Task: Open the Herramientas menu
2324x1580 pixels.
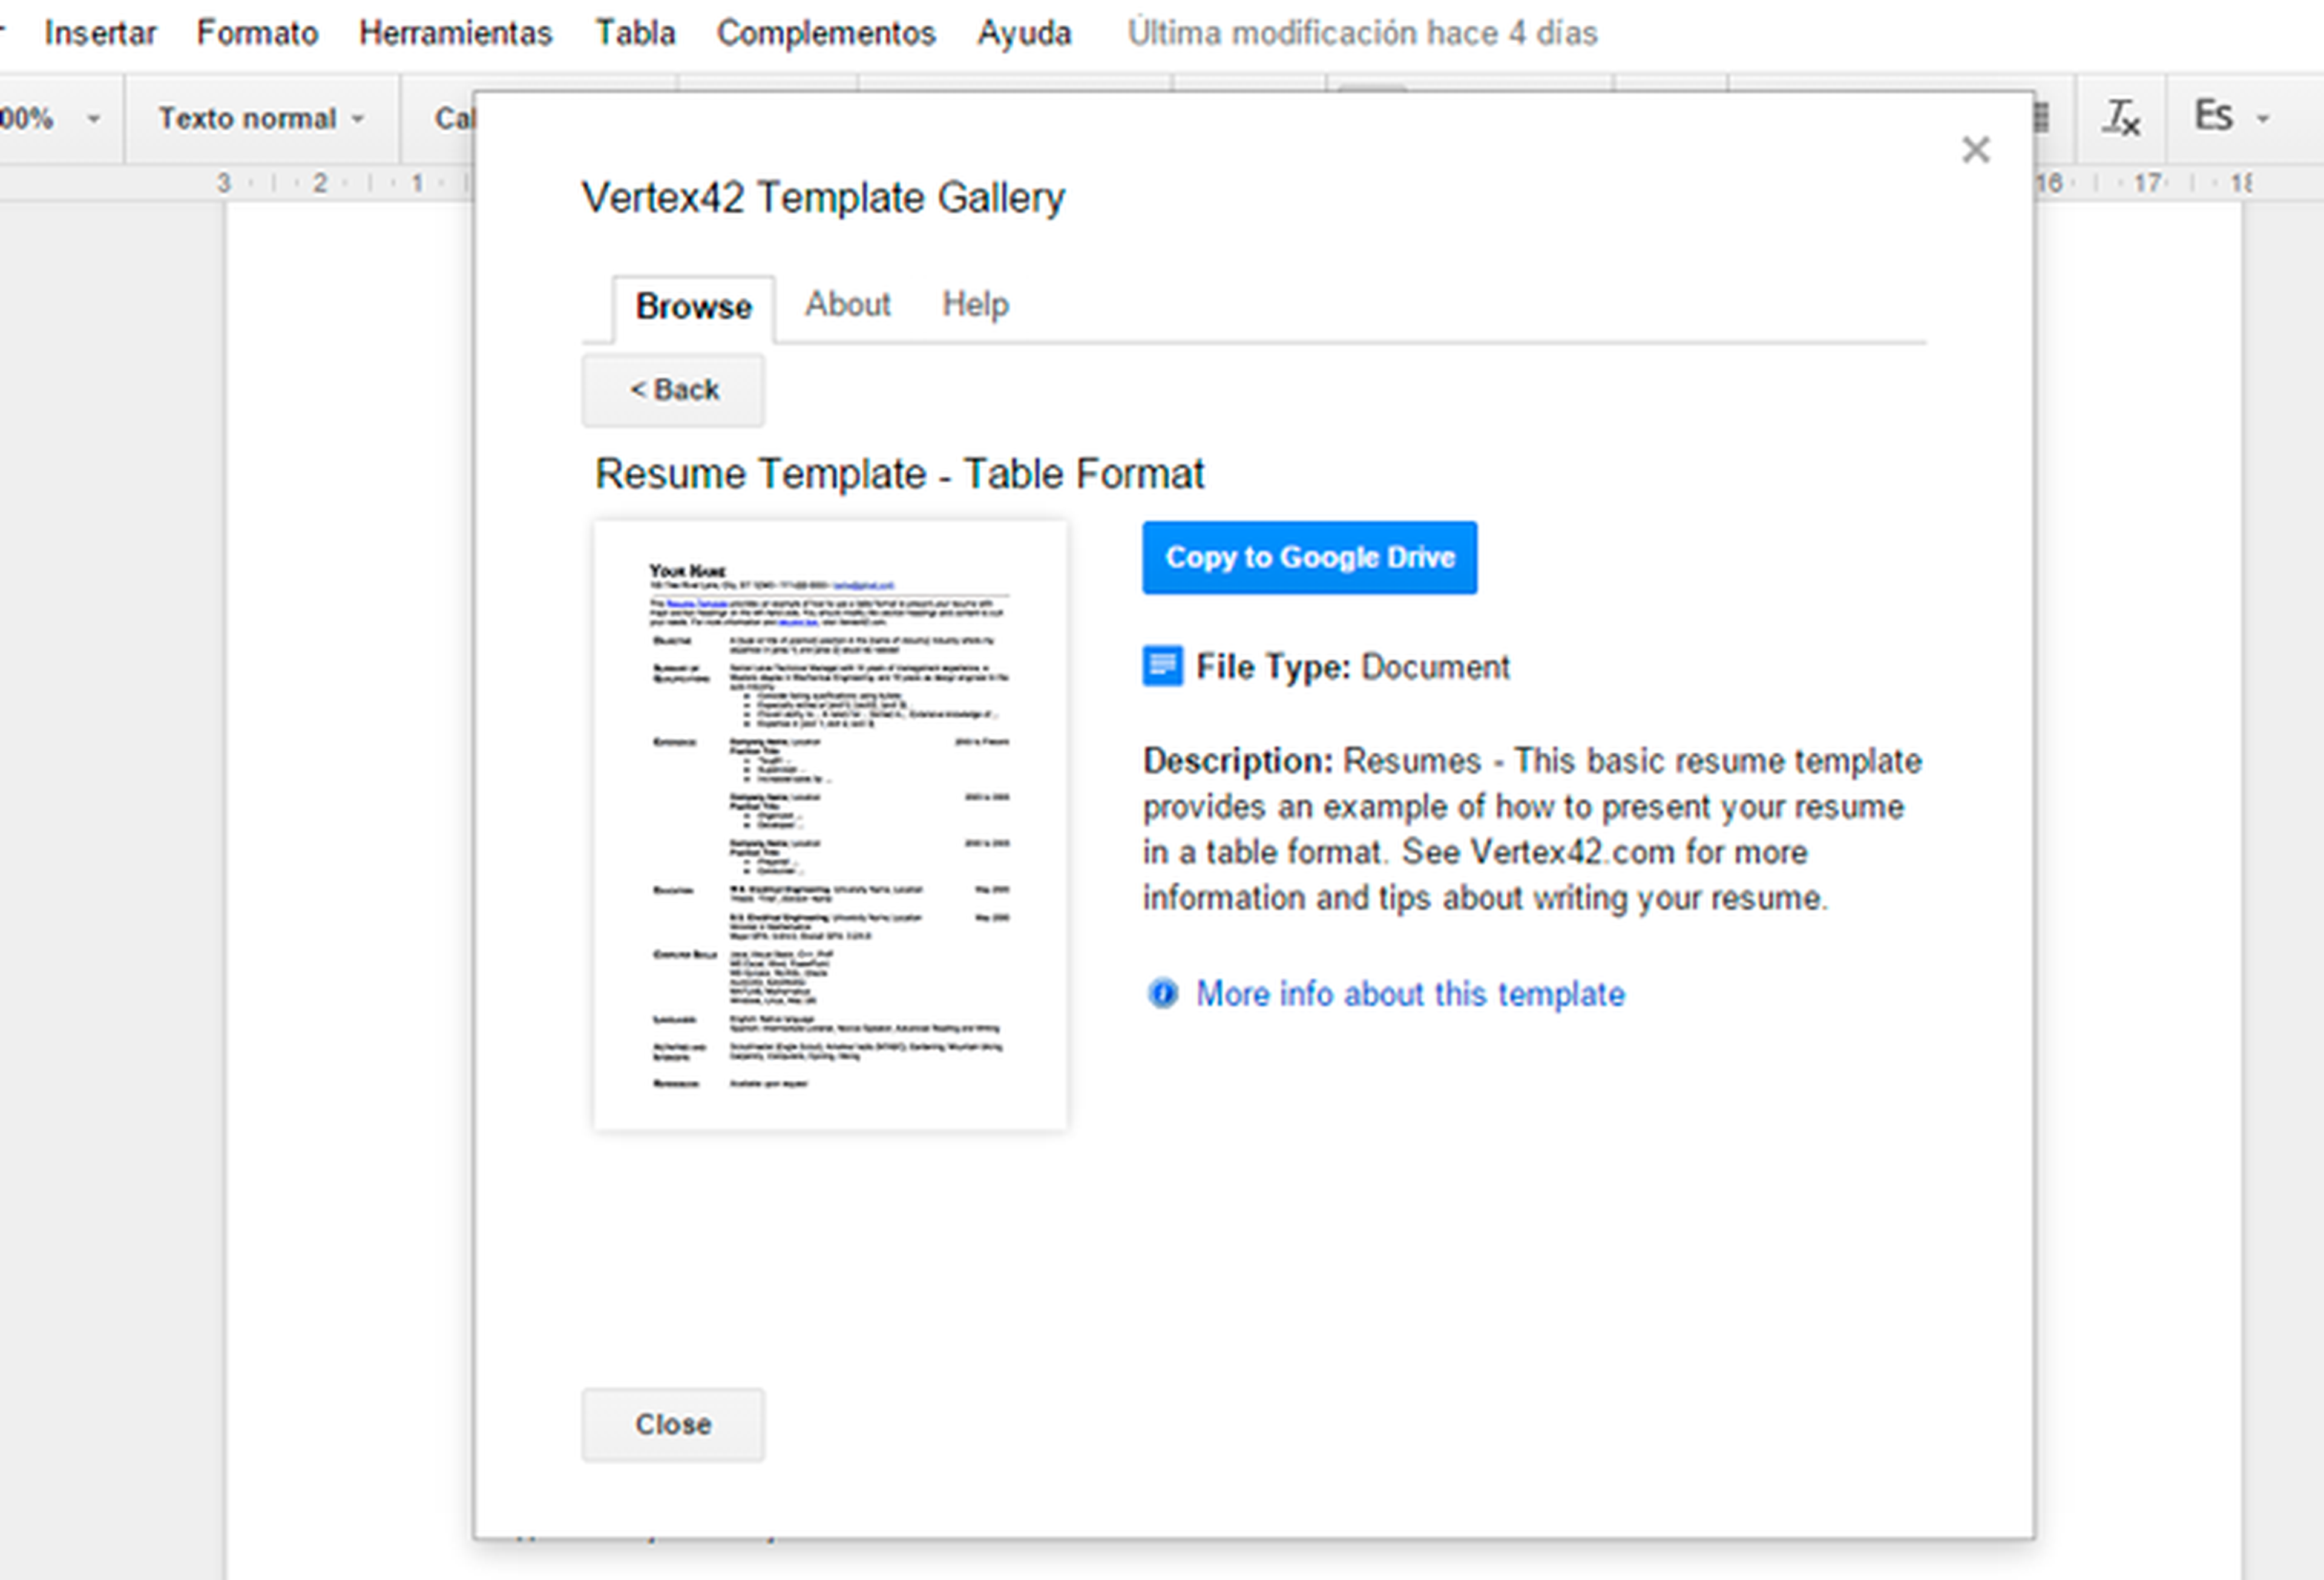Action: (x=455, y=33)
